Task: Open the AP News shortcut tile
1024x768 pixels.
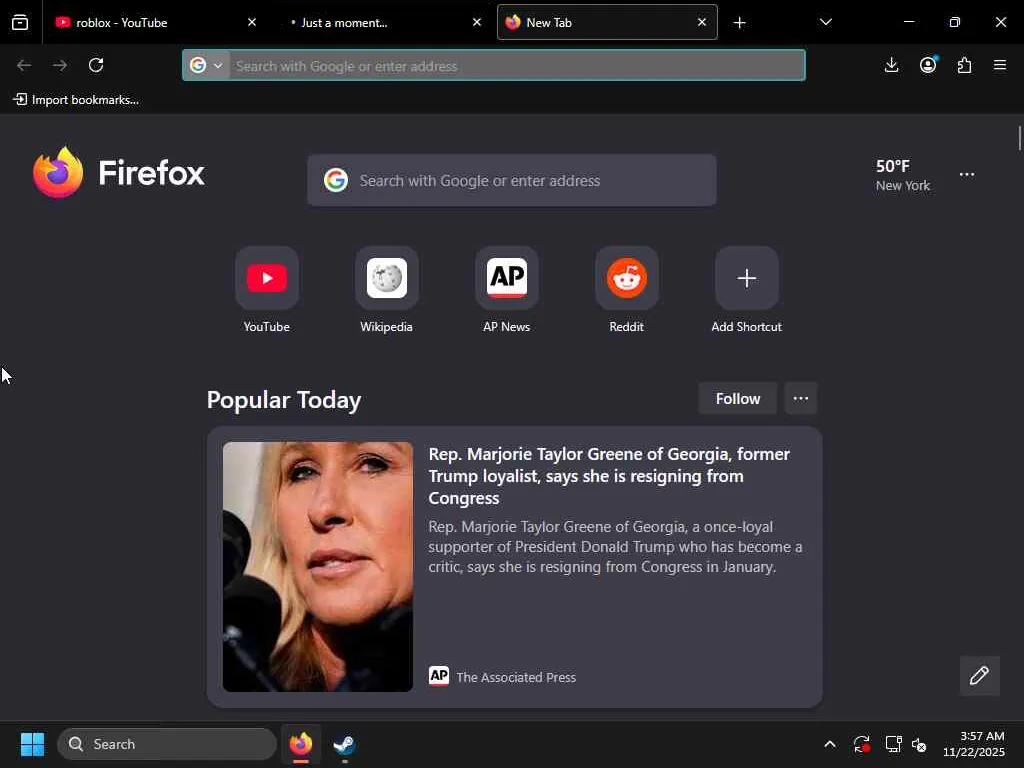Action: tap(507, 278)
